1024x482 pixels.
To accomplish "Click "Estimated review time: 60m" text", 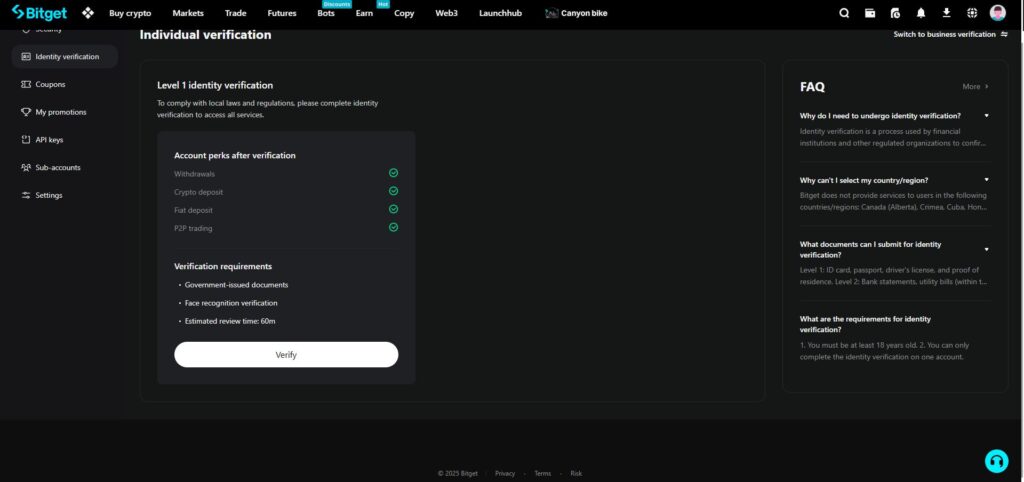I will (230, 321).
